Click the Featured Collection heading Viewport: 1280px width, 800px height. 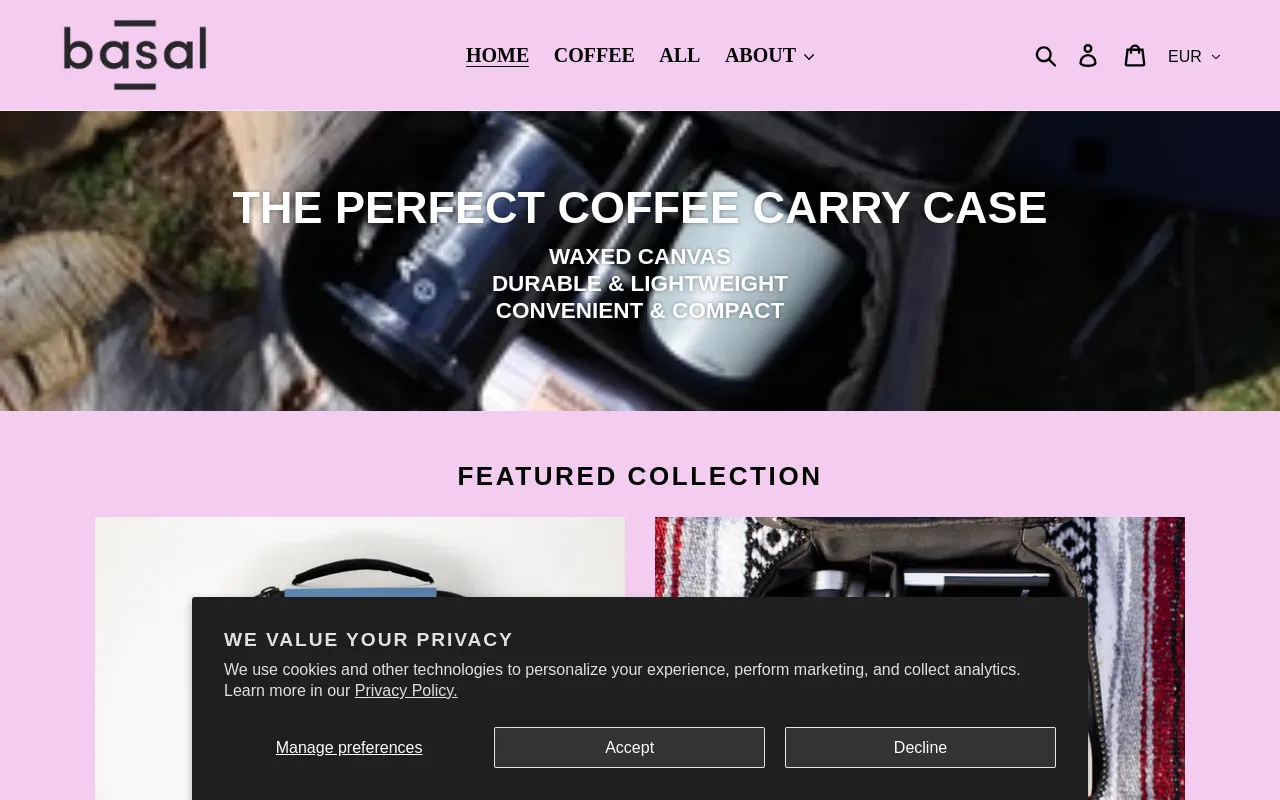click(640, 476)
